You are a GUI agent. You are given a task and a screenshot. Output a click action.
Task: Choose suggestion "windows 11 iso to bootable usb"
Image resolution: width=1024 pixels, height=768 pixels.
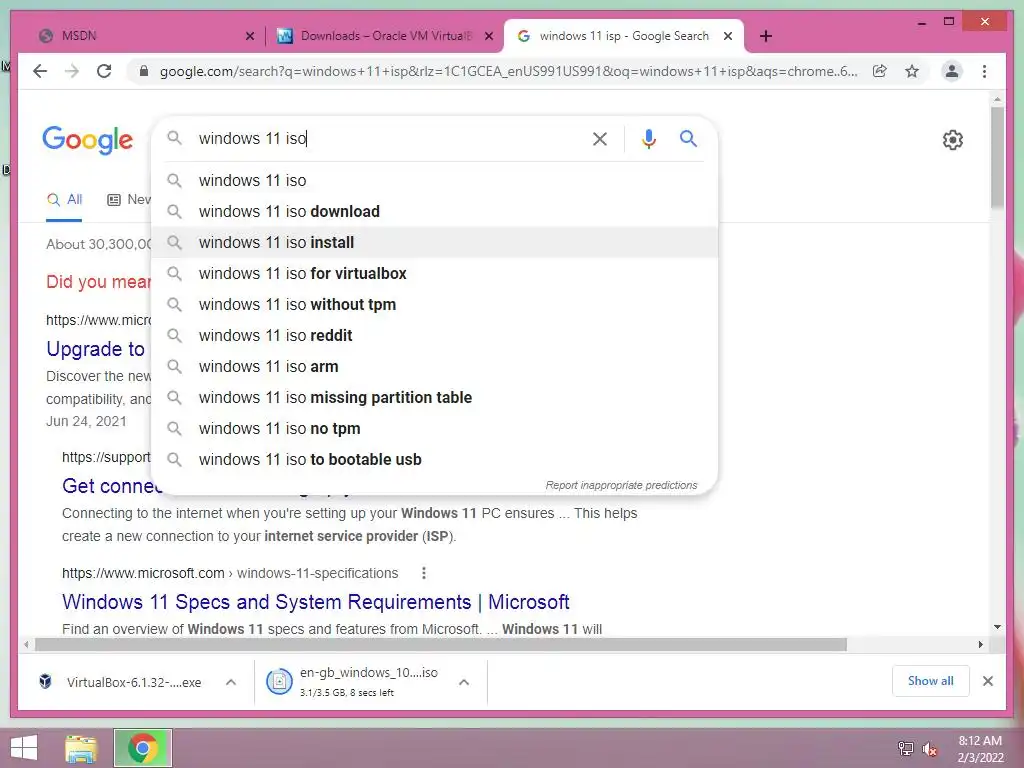[x=434, y=460]
